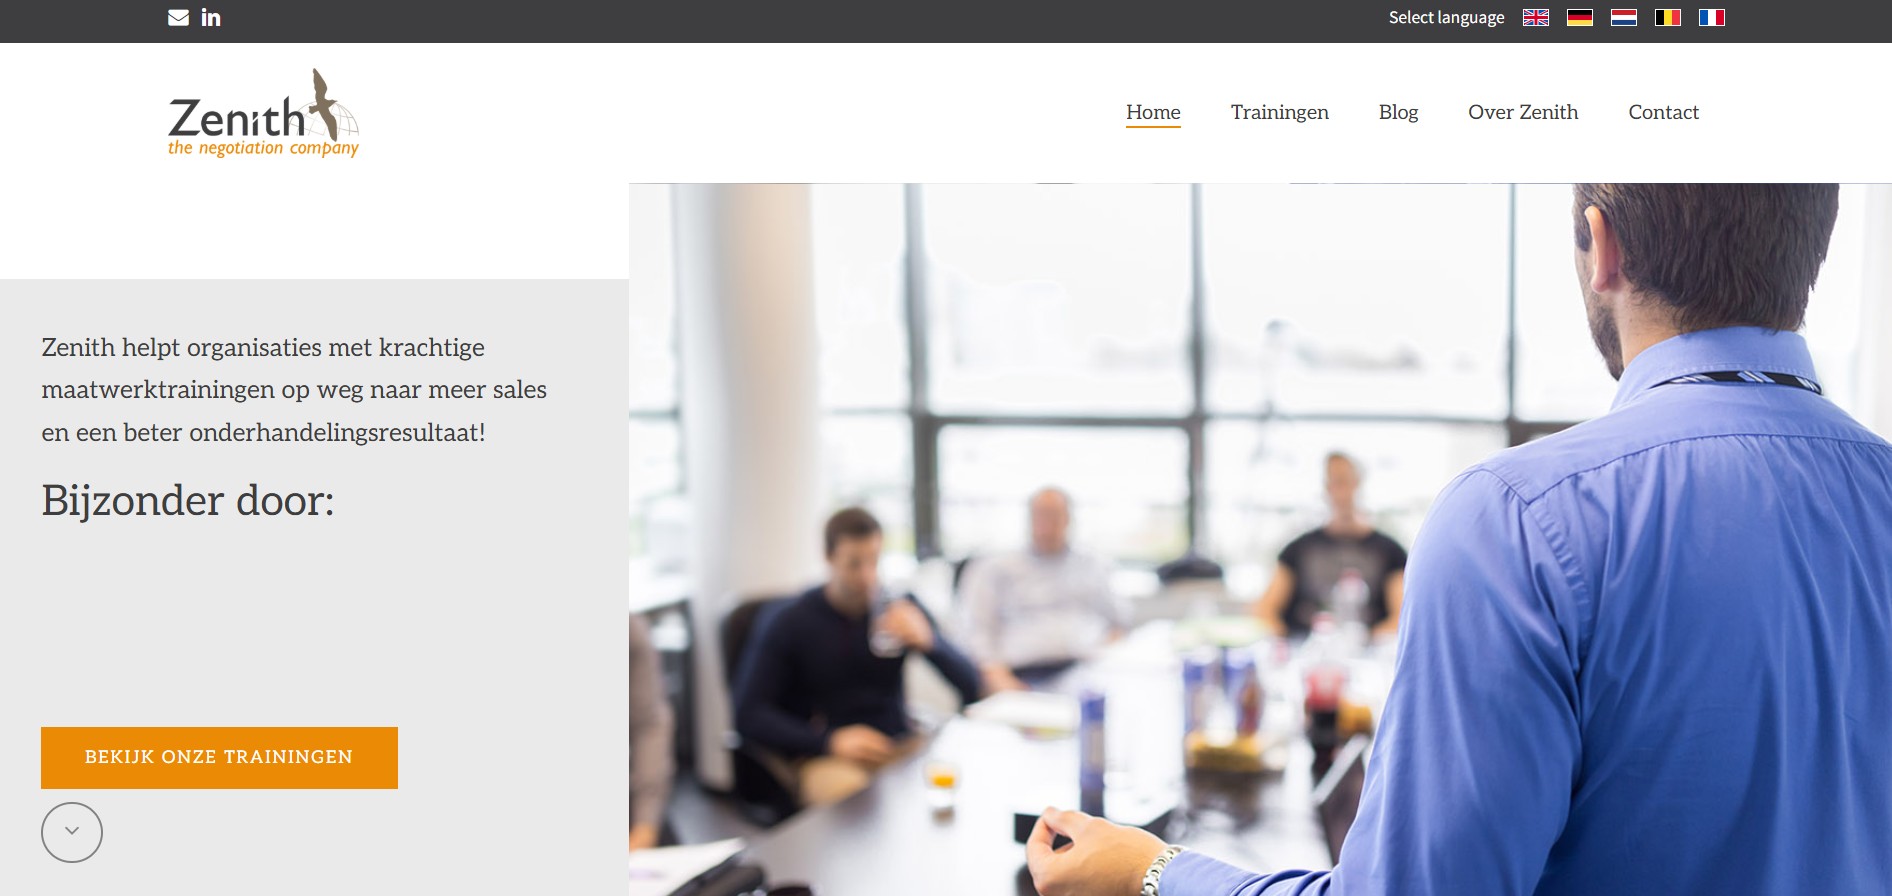1892x896 pixels.
Task: Go to the Home menu item
Action: point(1153,112)
